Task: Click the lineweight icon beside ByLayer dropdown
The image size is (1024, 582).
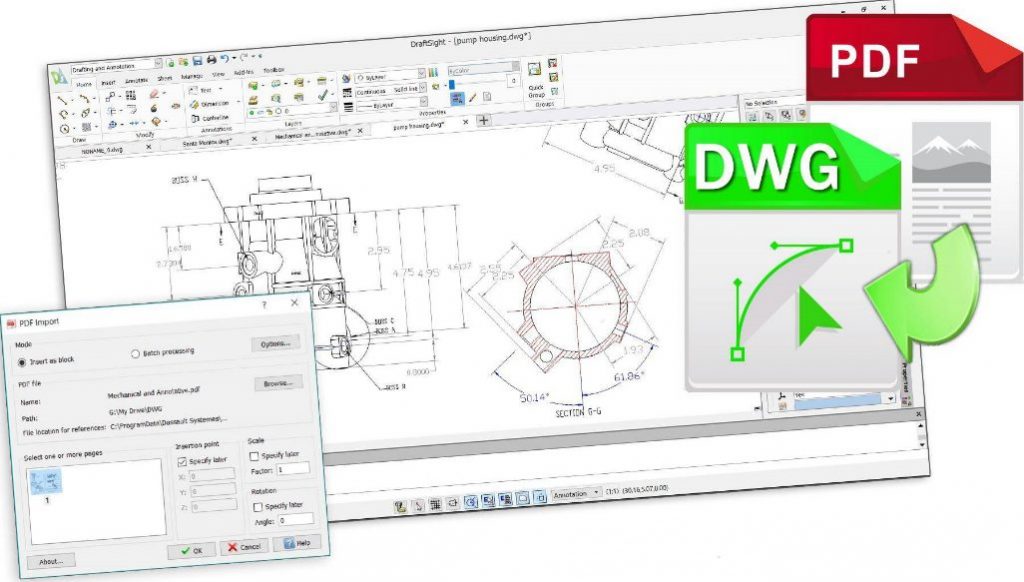Action: coord(348,107)
